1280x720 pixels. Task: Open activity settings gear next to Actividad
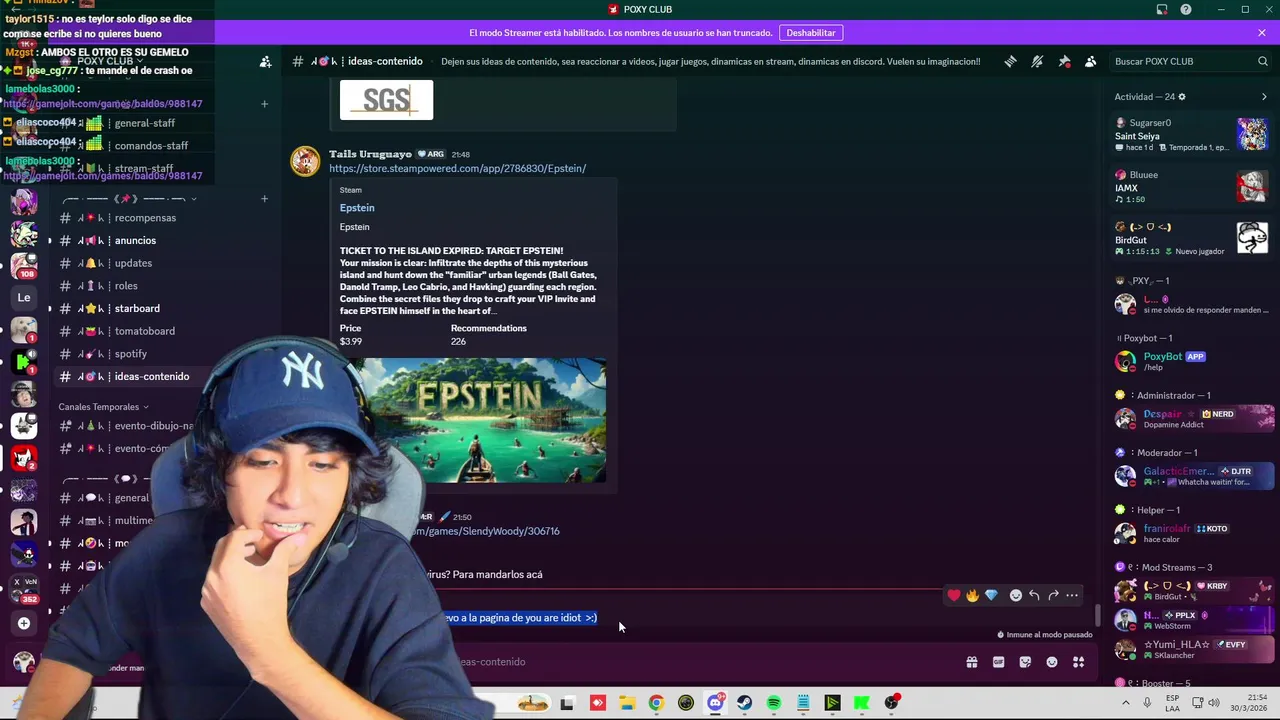point(1182,97)
